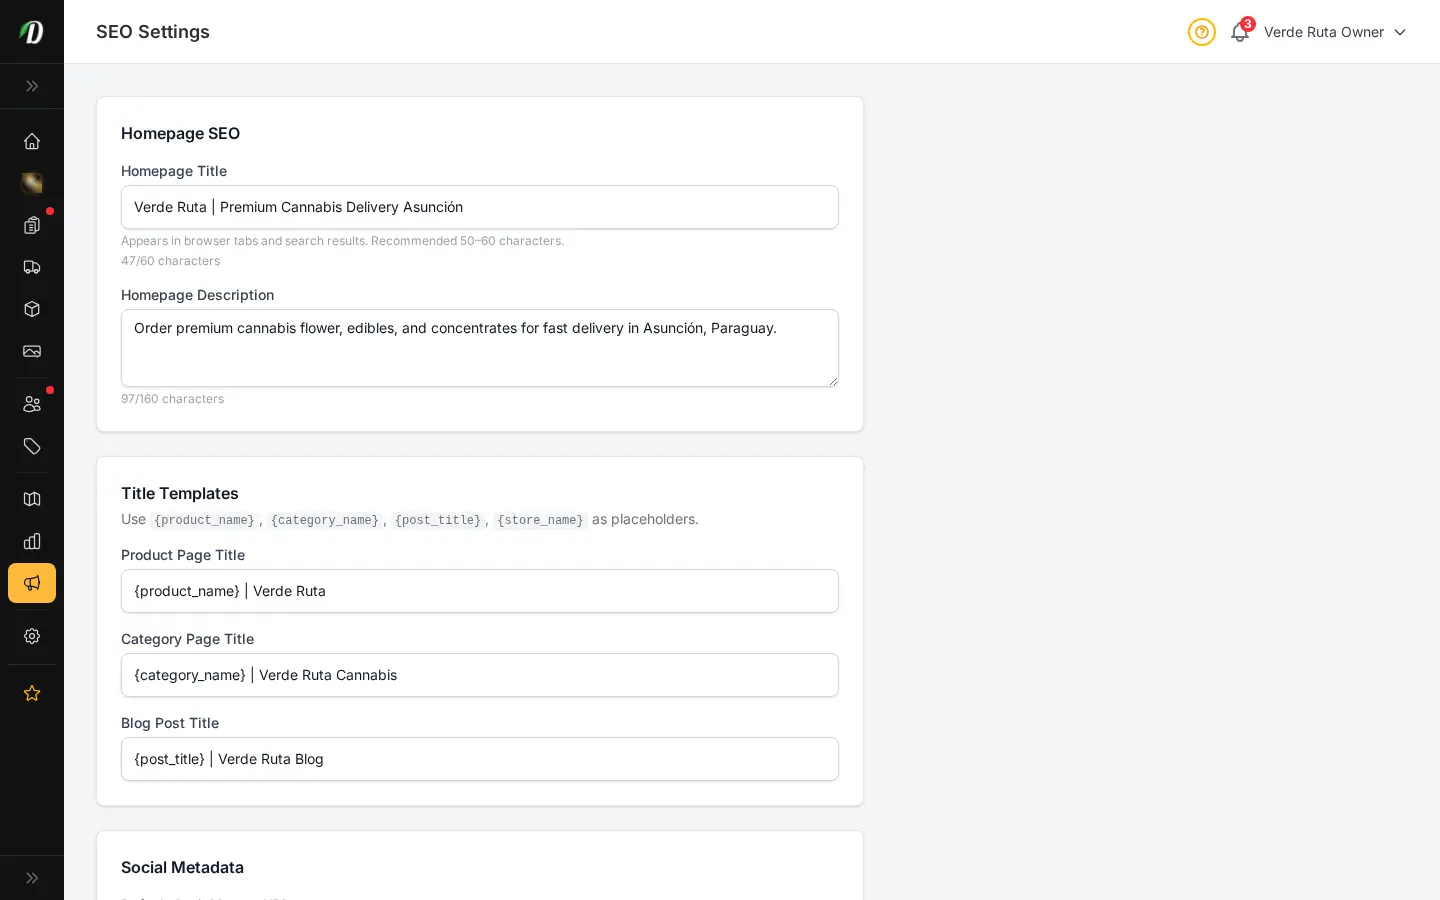
Task: Focus the Category Page Title field
Action: click(480, 675)
